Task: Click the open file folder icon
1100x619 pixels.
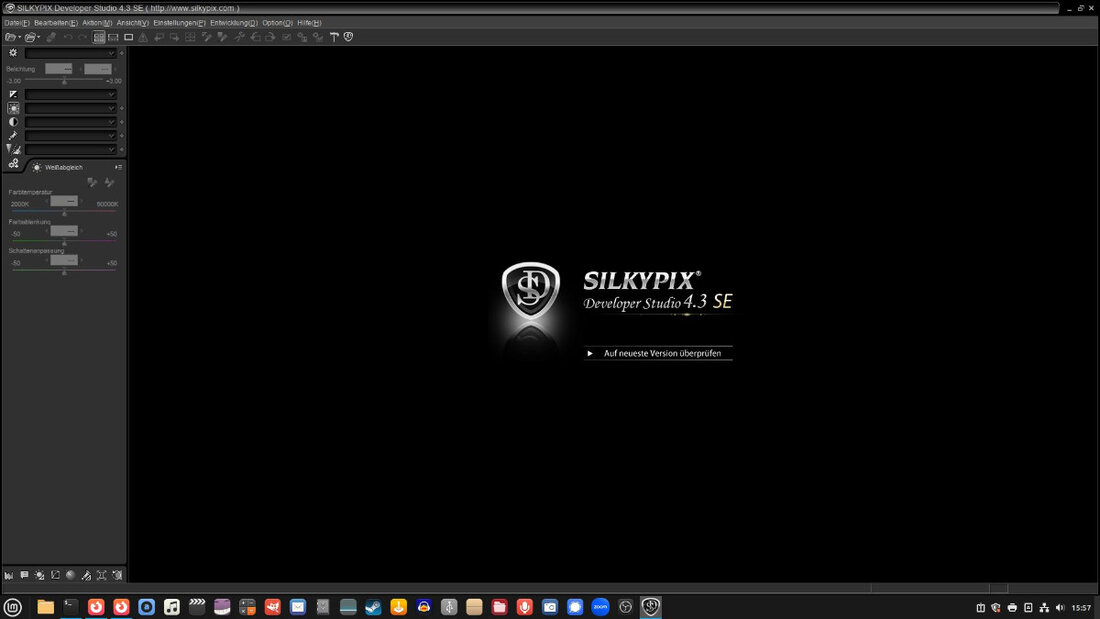Action: 10,37
